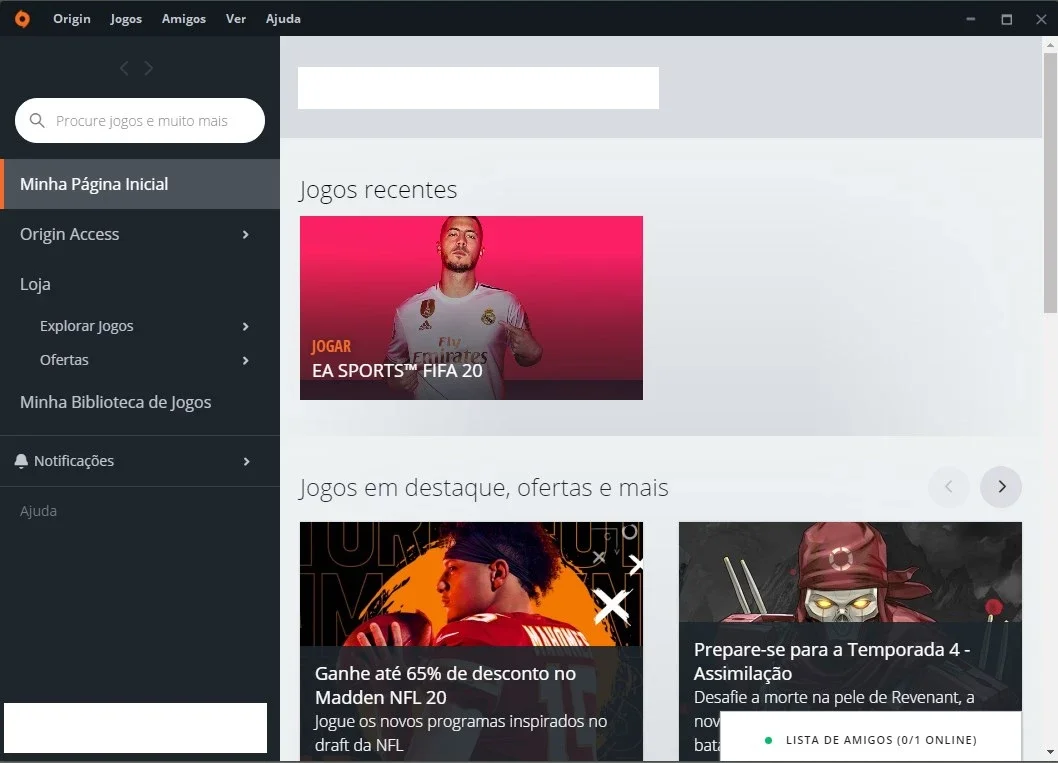Open the Origin menu
Viewport: 1058px width, 763px height.
72,19
